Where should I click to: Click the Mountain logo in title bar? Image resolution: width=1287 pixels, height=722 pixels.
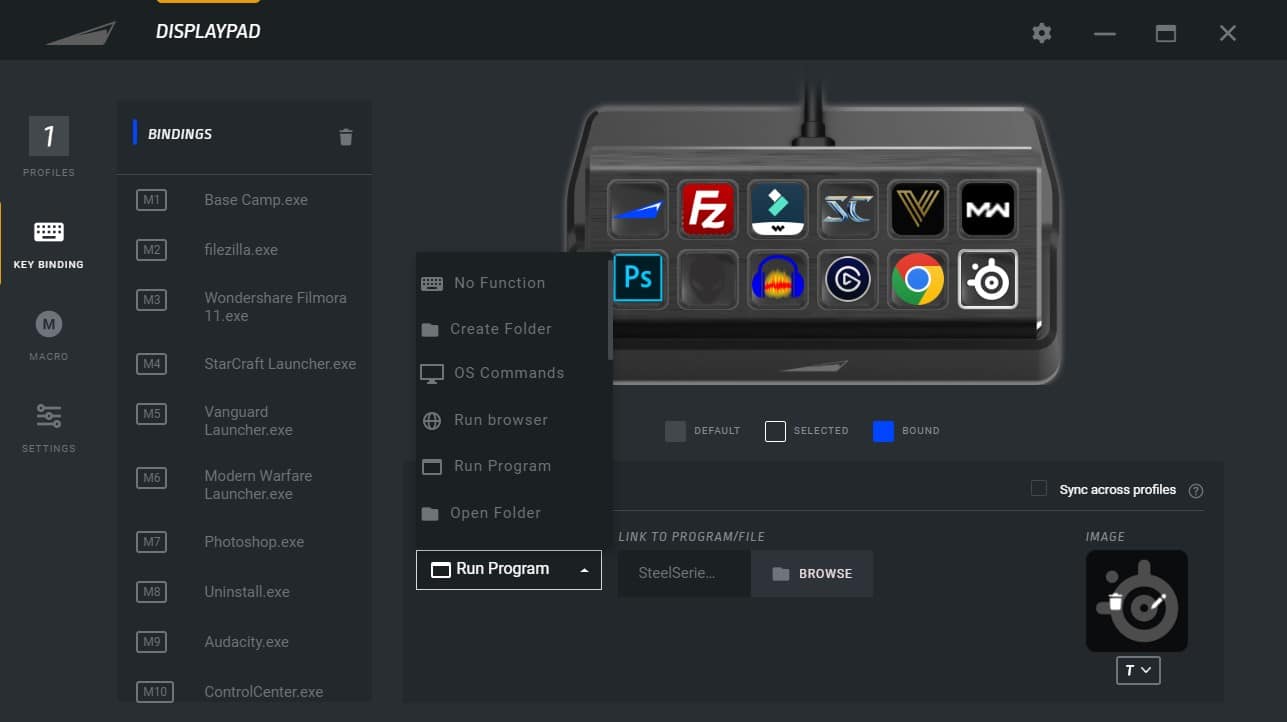(x=80, y=33)
